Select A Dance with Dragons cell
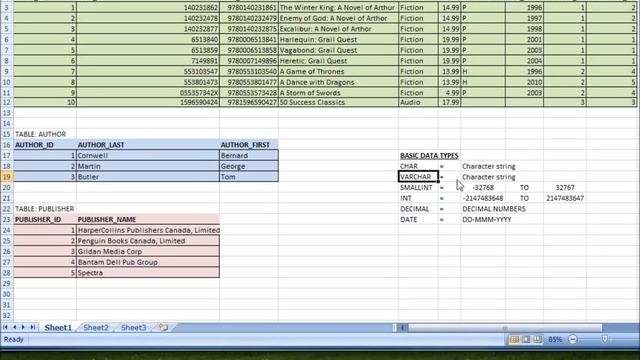 [x=338, y=82]
